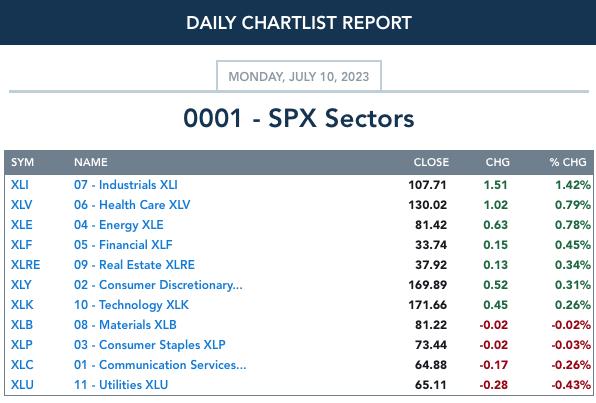596x403 pixels.
Task: Open 02 - Consumer Discretionary chart
Action: (158, 285)
